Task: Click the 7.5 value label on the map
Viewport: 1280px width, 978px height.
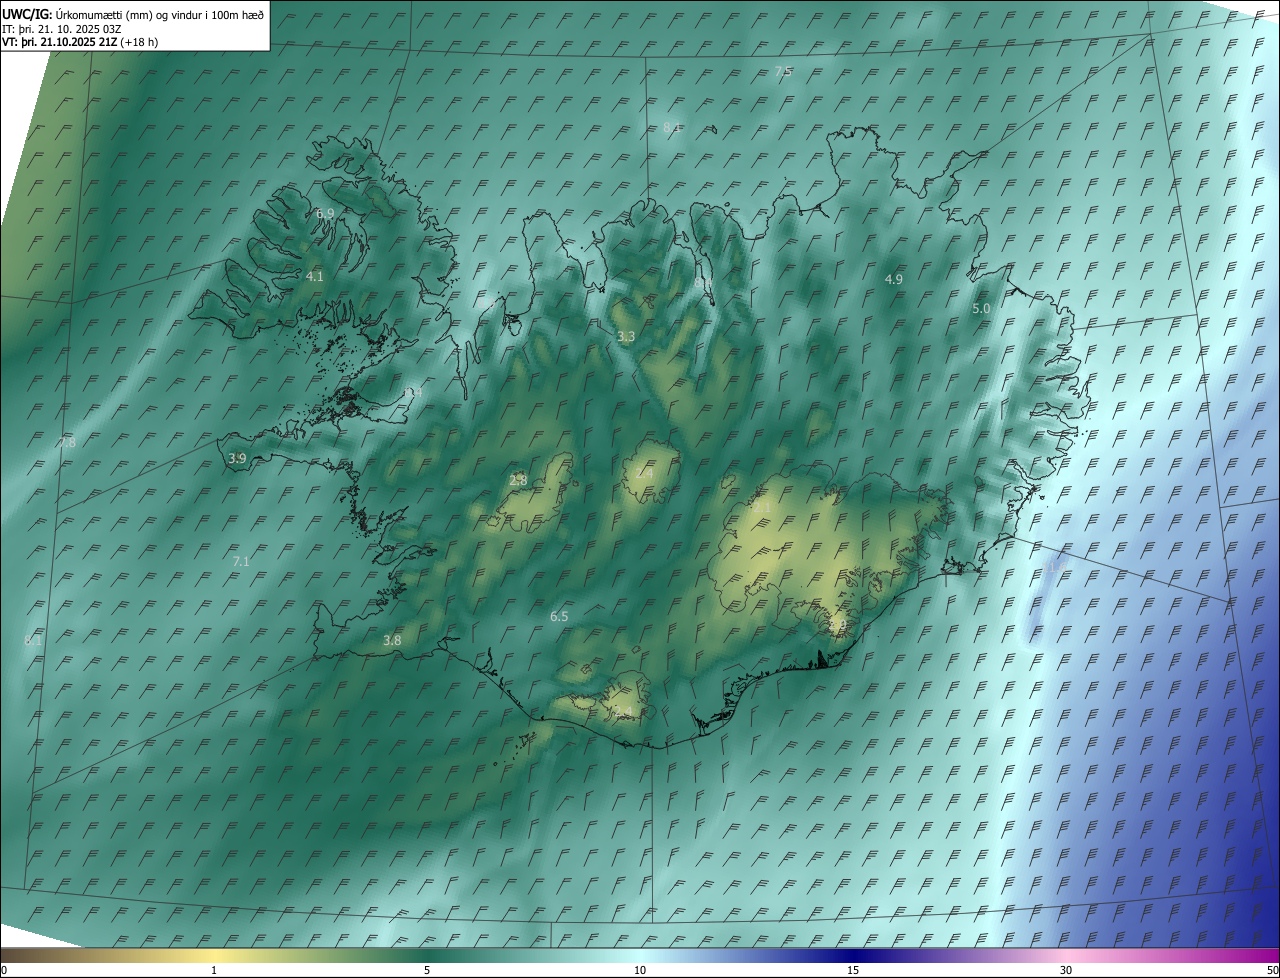Action: [x=783, y=72]
